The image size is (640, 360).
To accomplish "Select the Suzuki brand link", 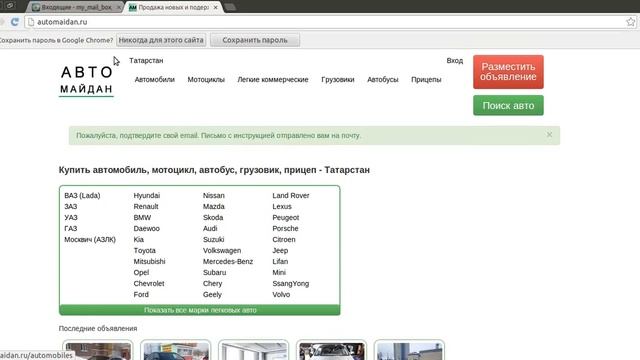I will coord(213,240).
